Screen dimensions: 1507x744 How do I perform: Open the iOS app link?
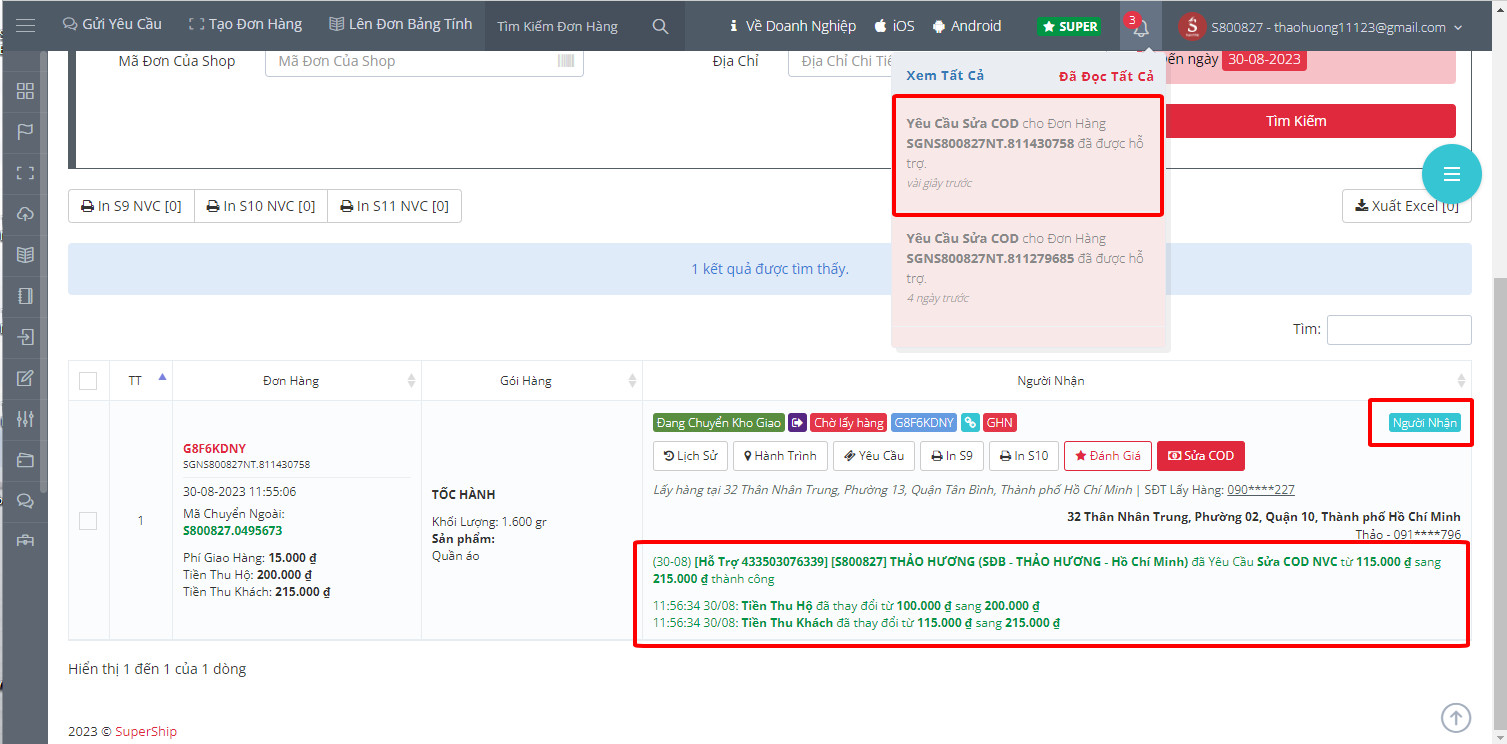tap(894, 26)
